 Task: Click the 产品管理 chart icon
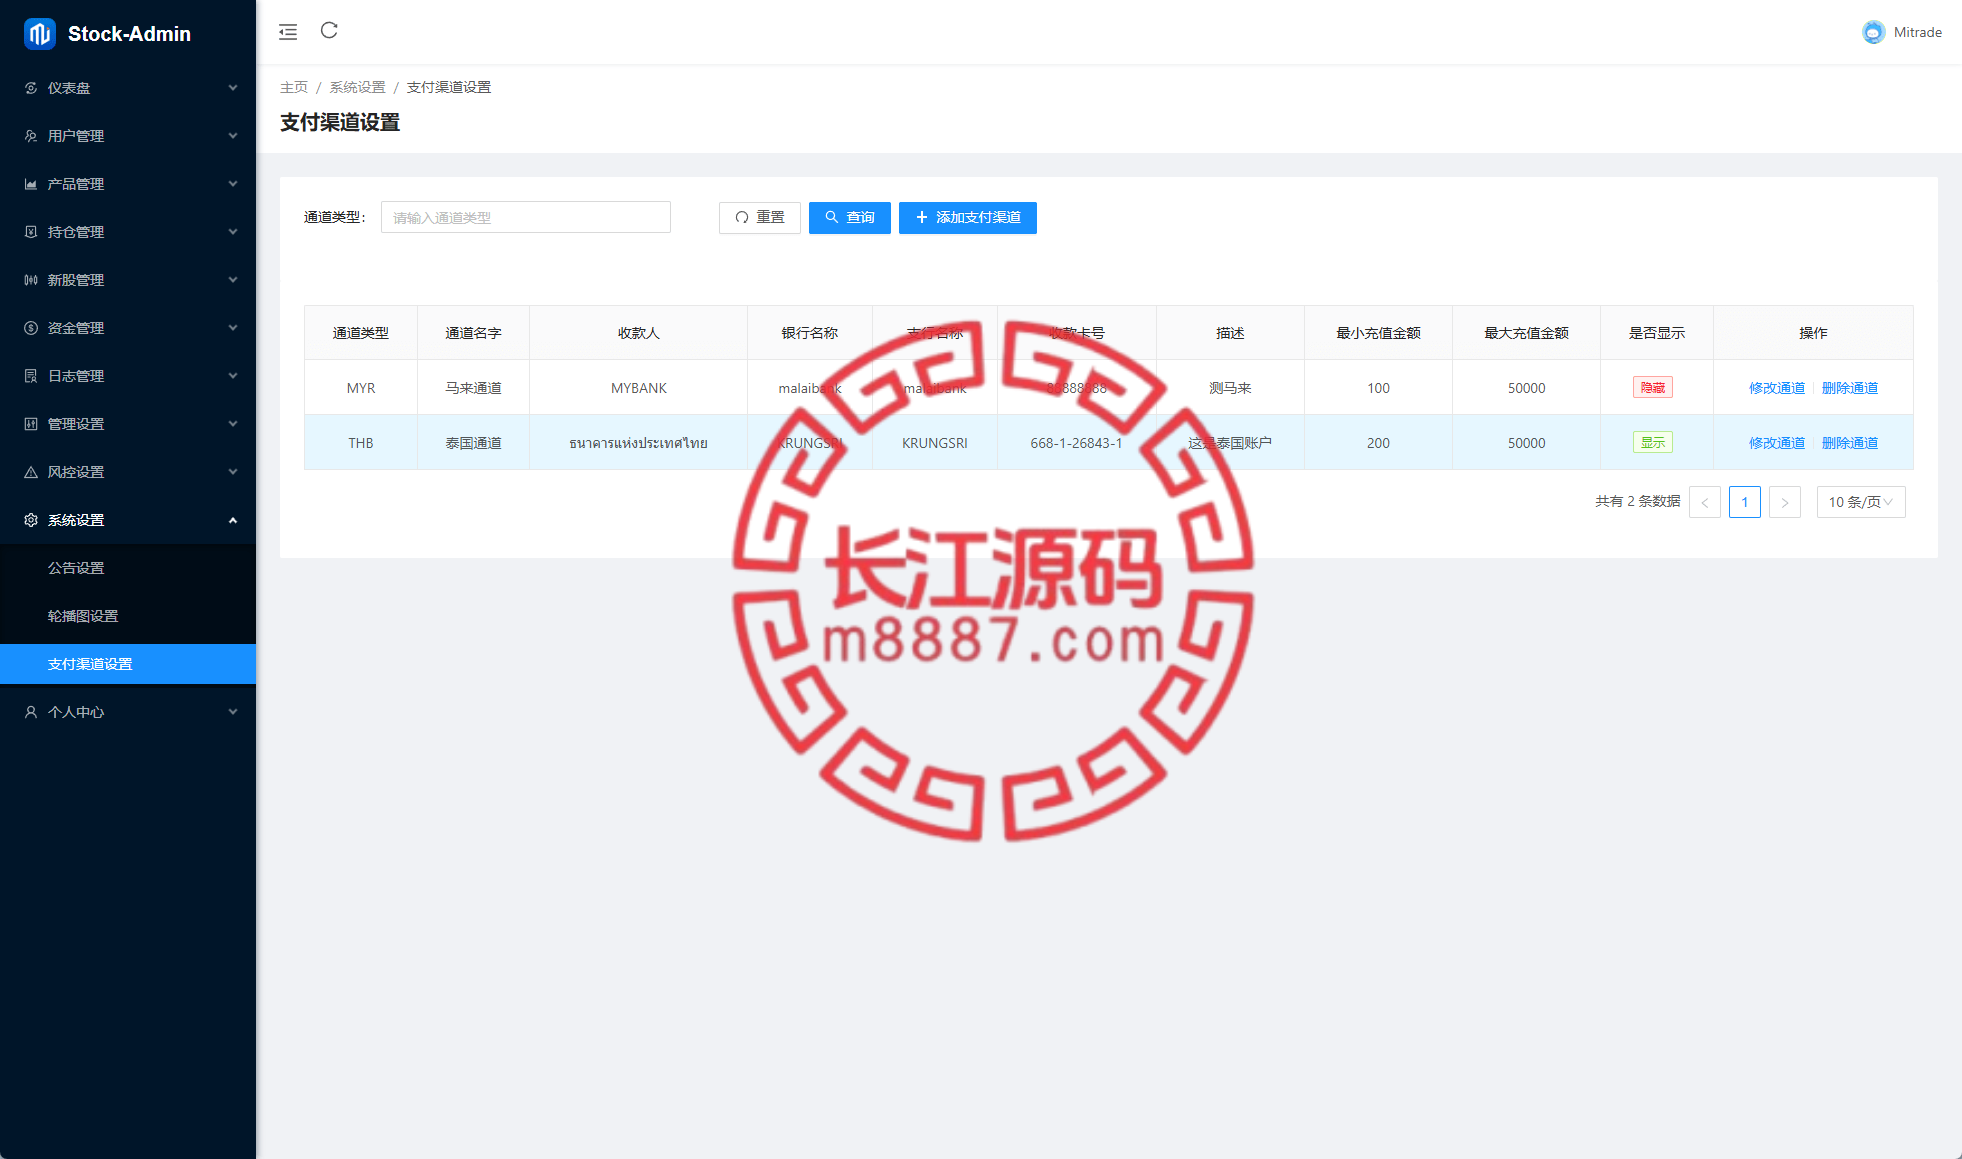tap(31, 184)
